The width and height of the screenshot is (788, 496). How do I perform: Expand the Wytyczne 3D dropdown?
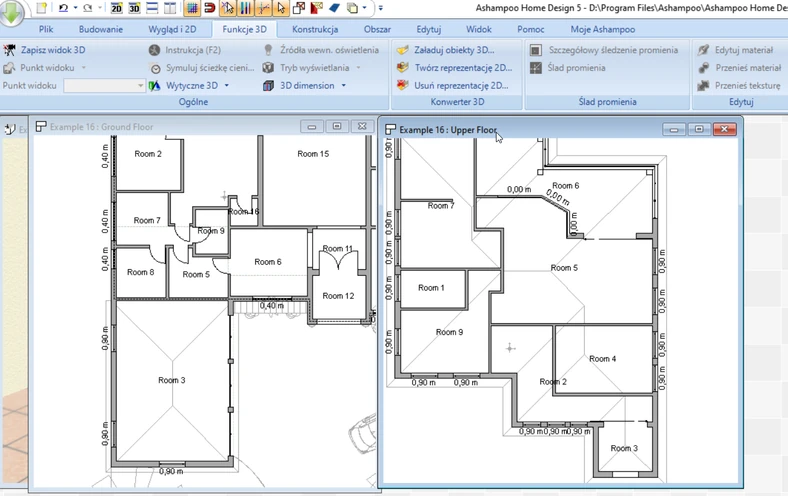(x=227, y=86)
